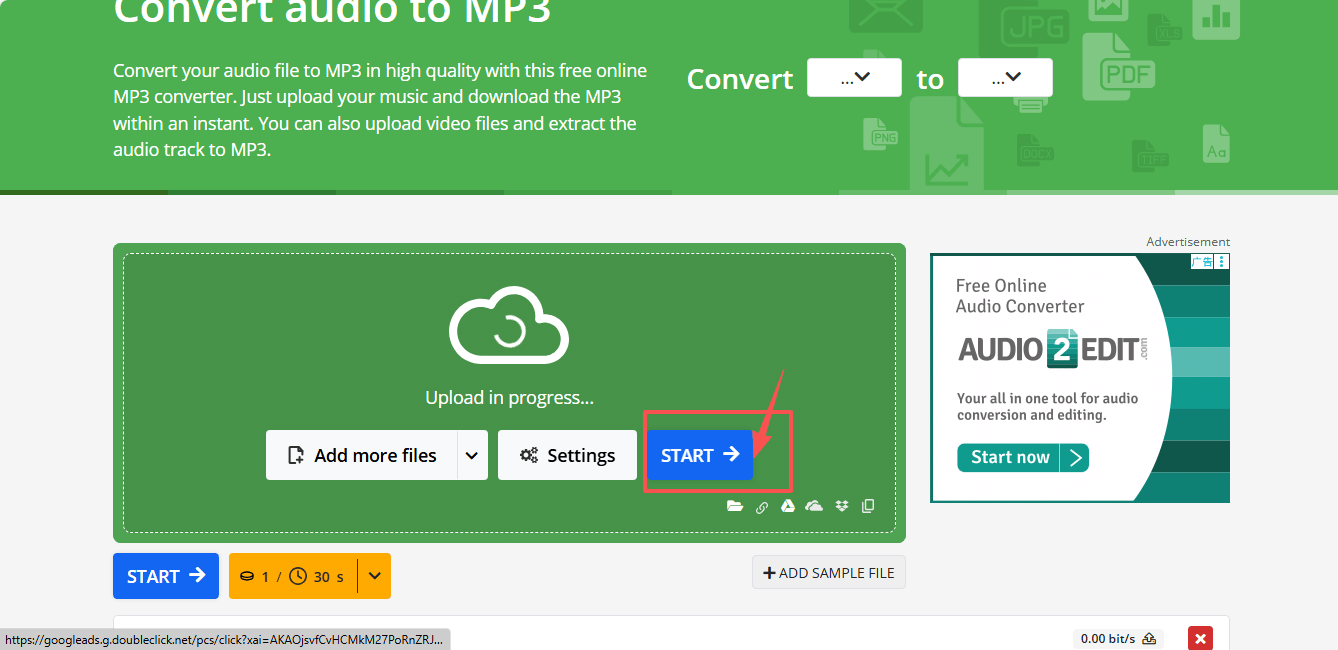Open the ad options three-dot menu
The width and height of the screenshot is (1338, 650).
click(x=1222, y=262)
